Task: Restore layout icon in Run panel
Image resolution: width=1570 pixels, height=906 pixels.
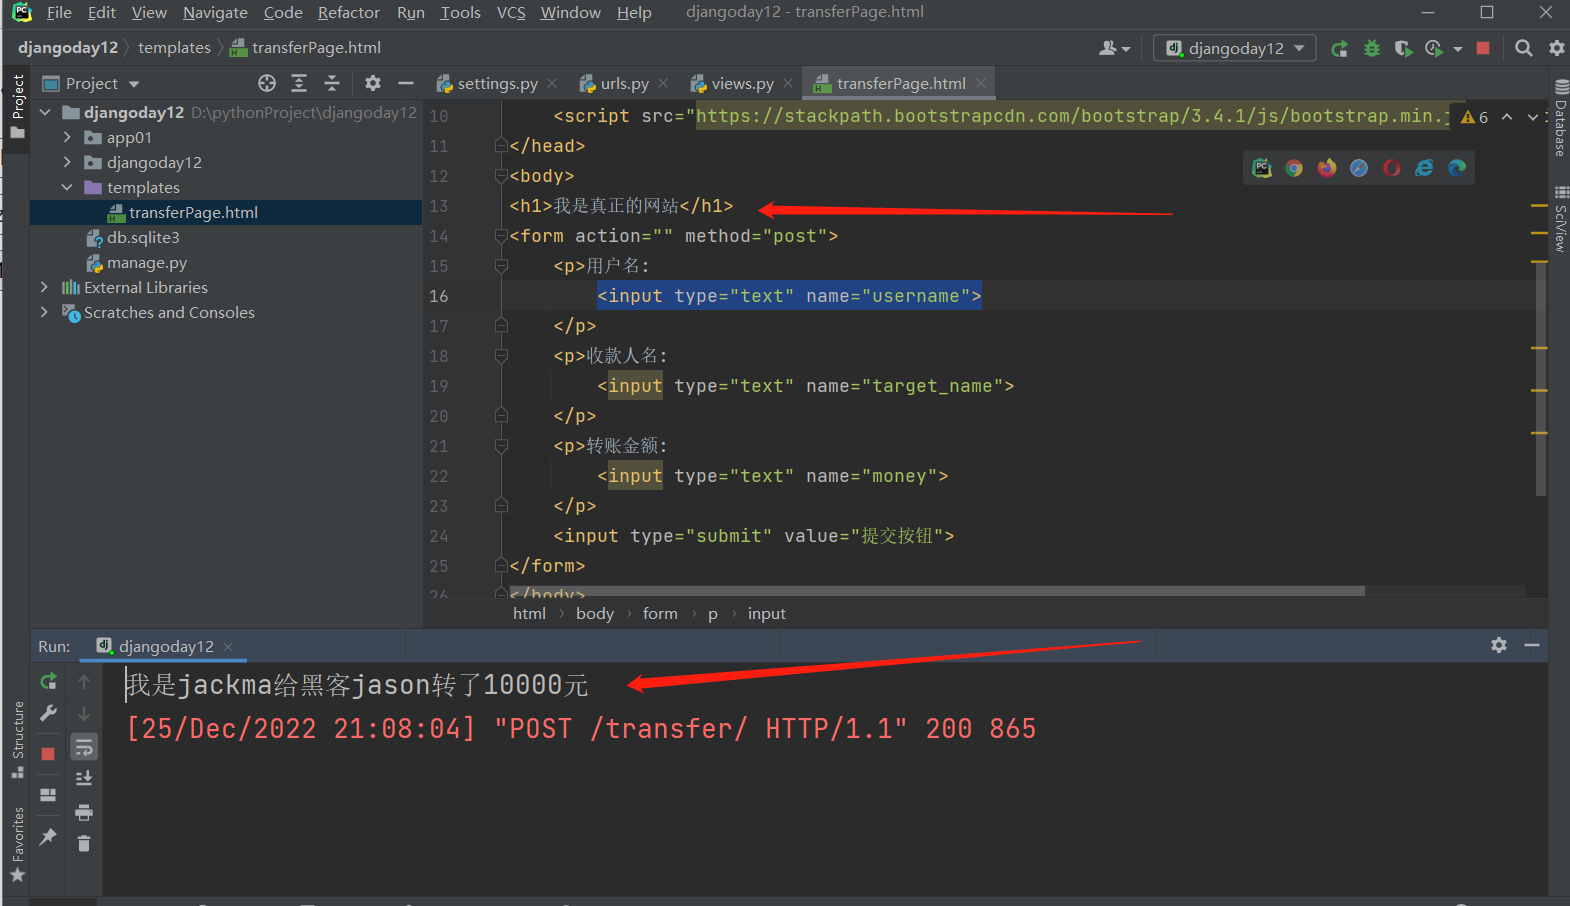Action: click(48, 795)
